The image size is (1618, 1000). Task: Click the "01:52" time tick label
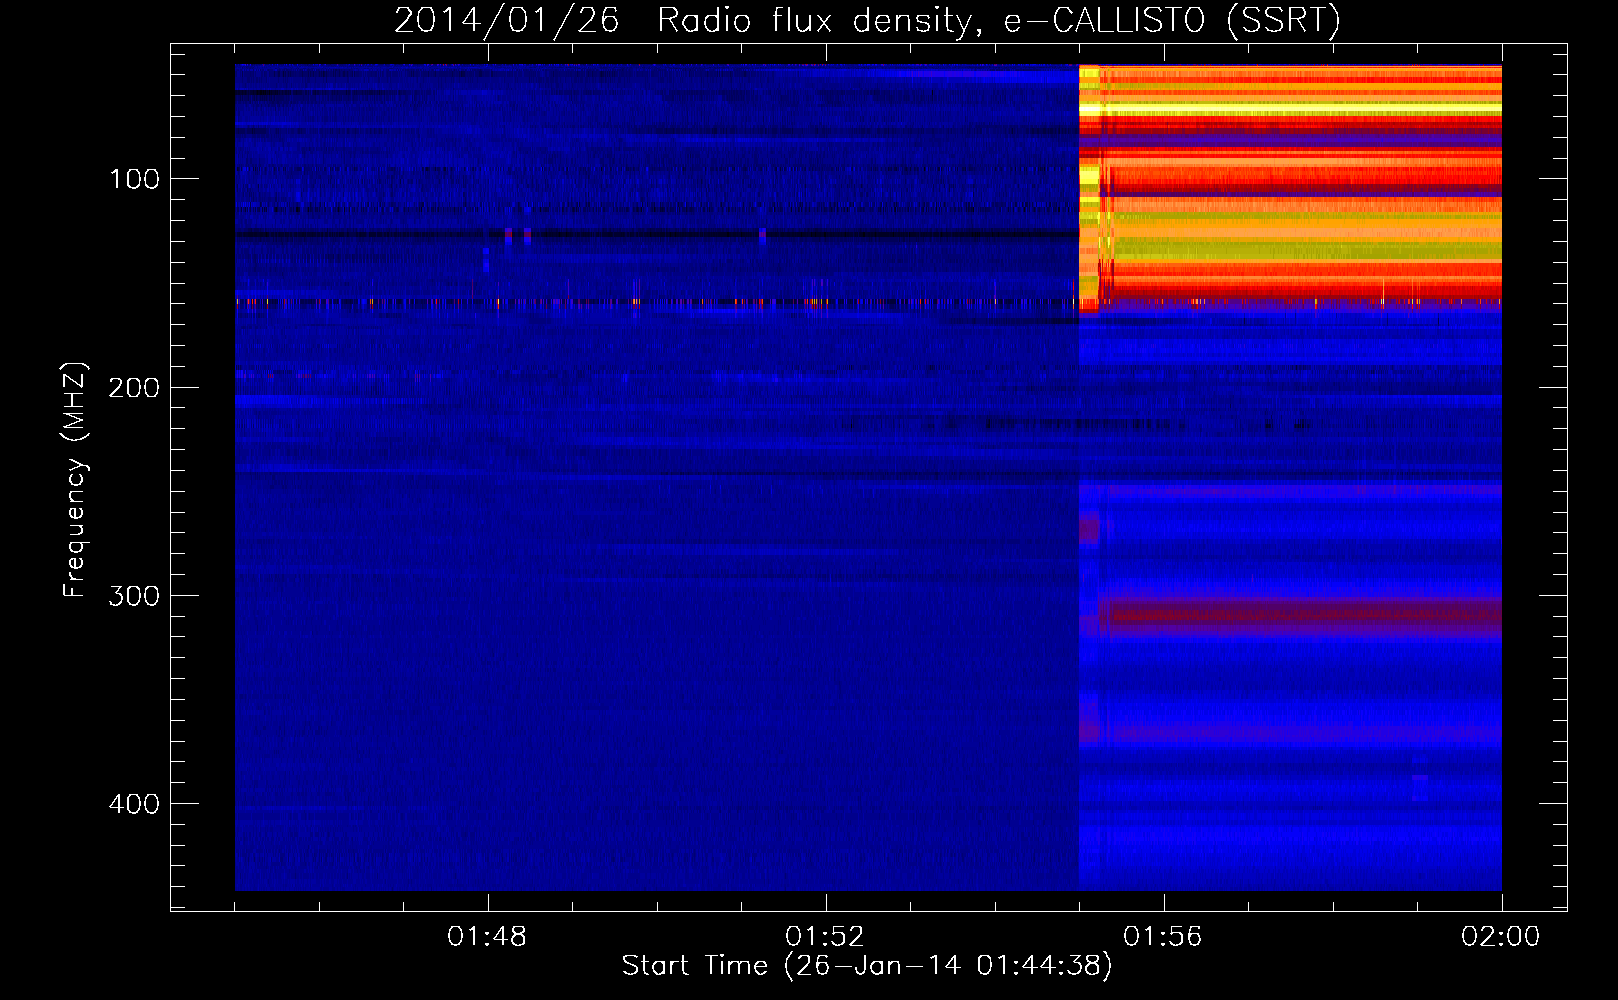coord(825,937)
